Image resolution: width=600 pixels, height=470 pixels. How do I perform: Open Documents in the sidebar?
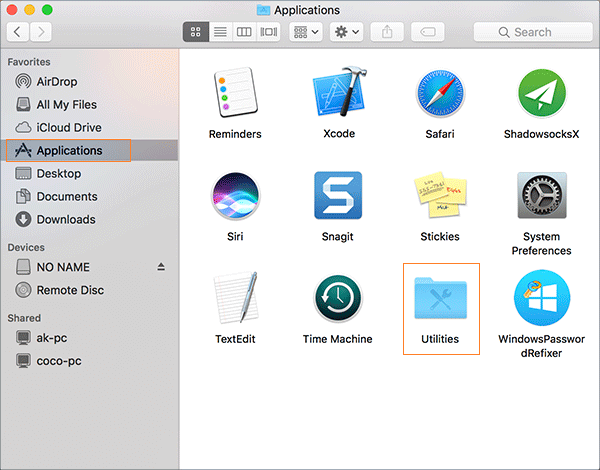tap(90, 196)
